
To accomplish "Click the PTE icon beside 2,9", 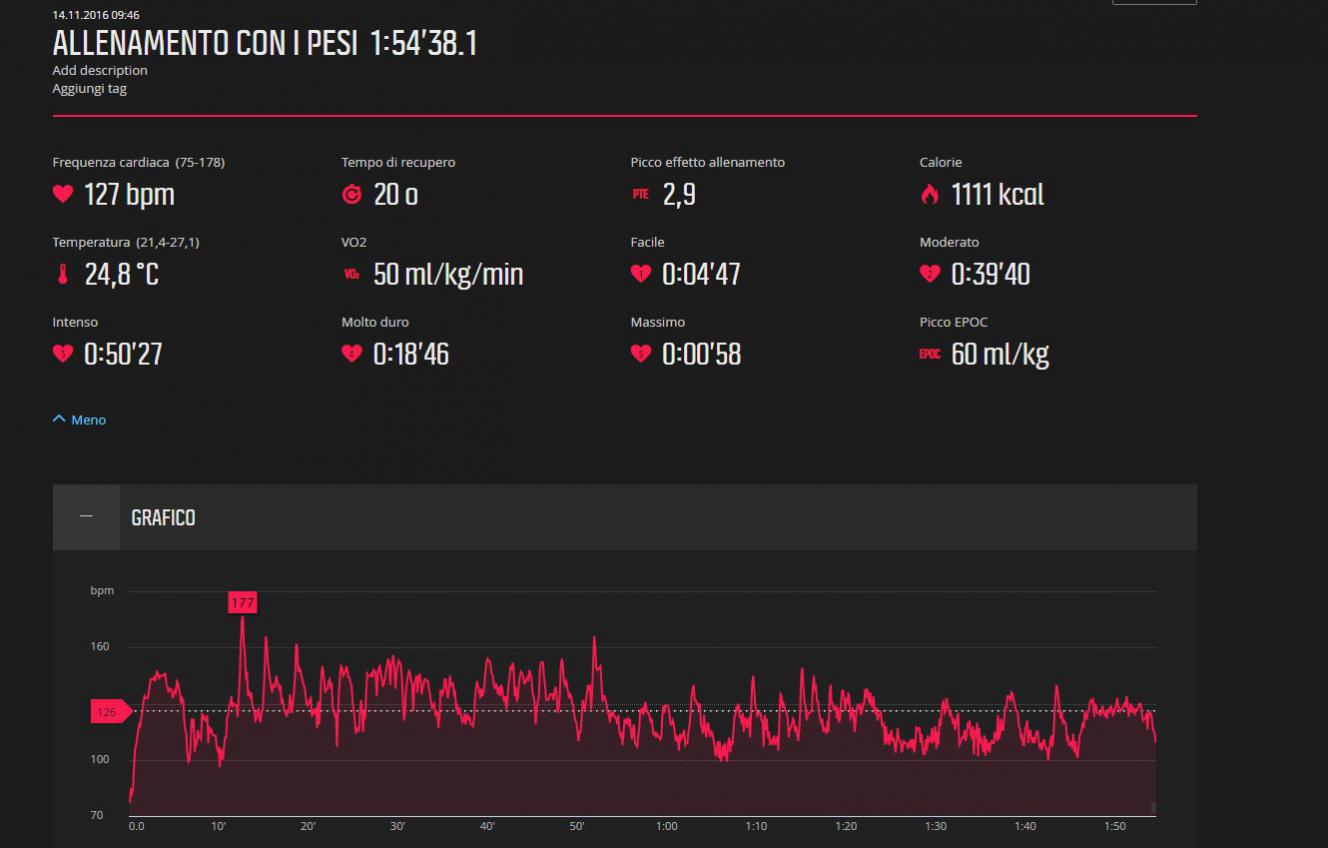I will tap(640, 194).
